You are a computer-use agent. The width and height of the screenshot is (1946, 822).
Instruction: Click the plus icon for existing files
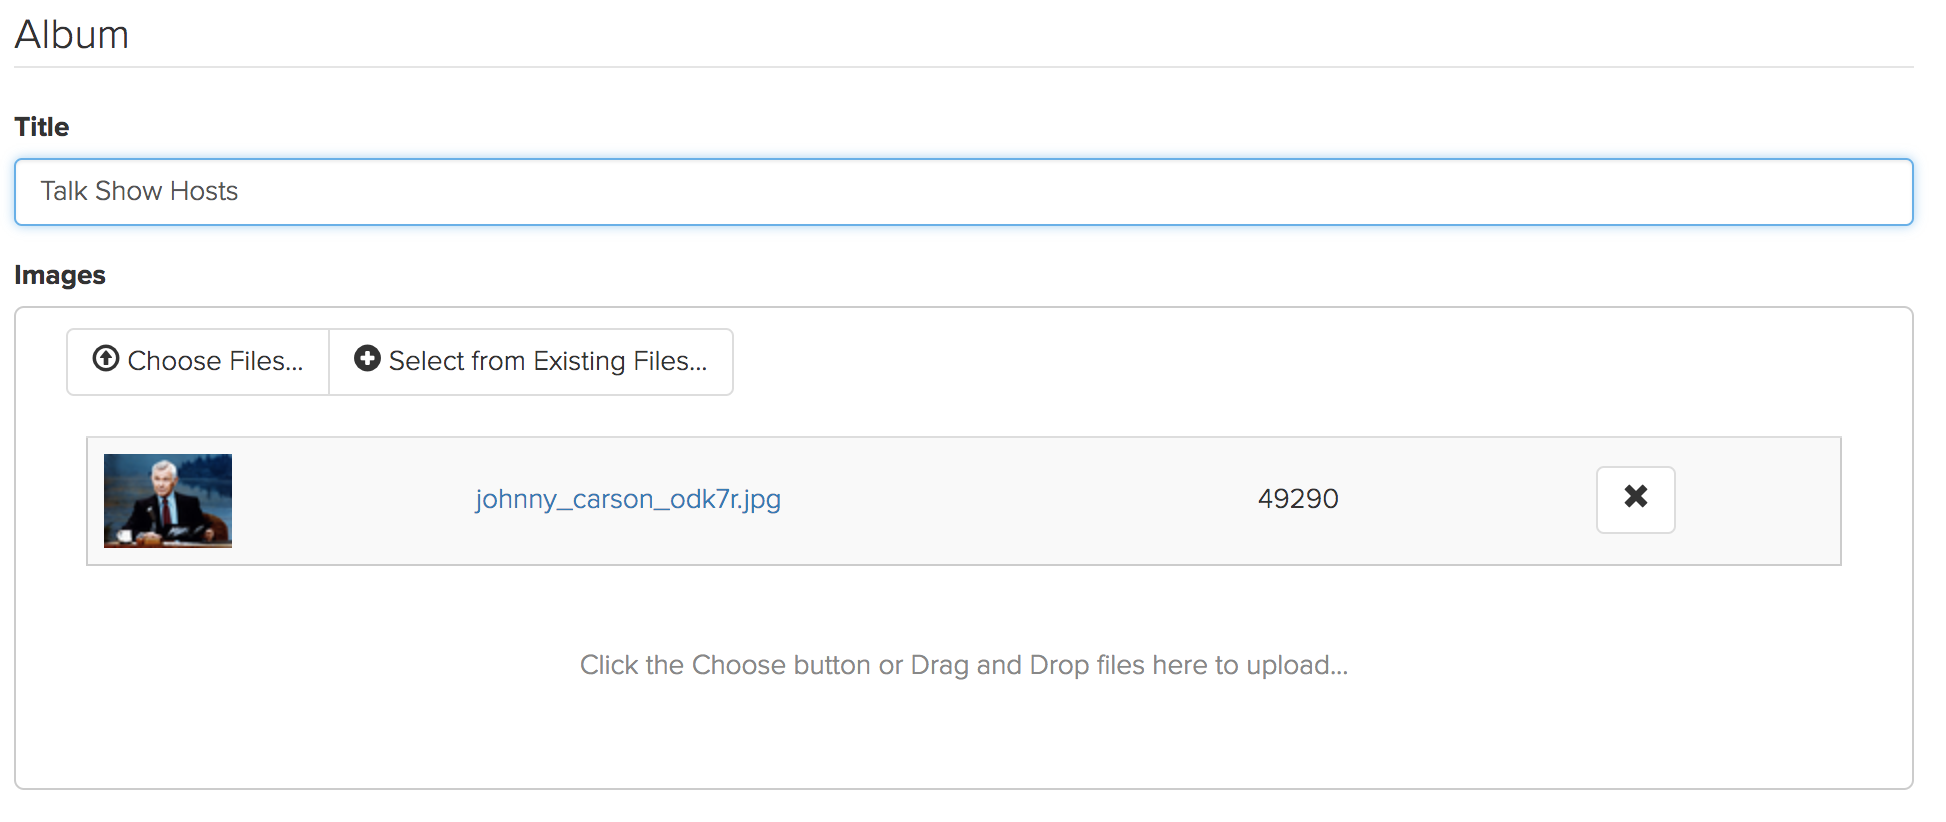coord(367,358)
